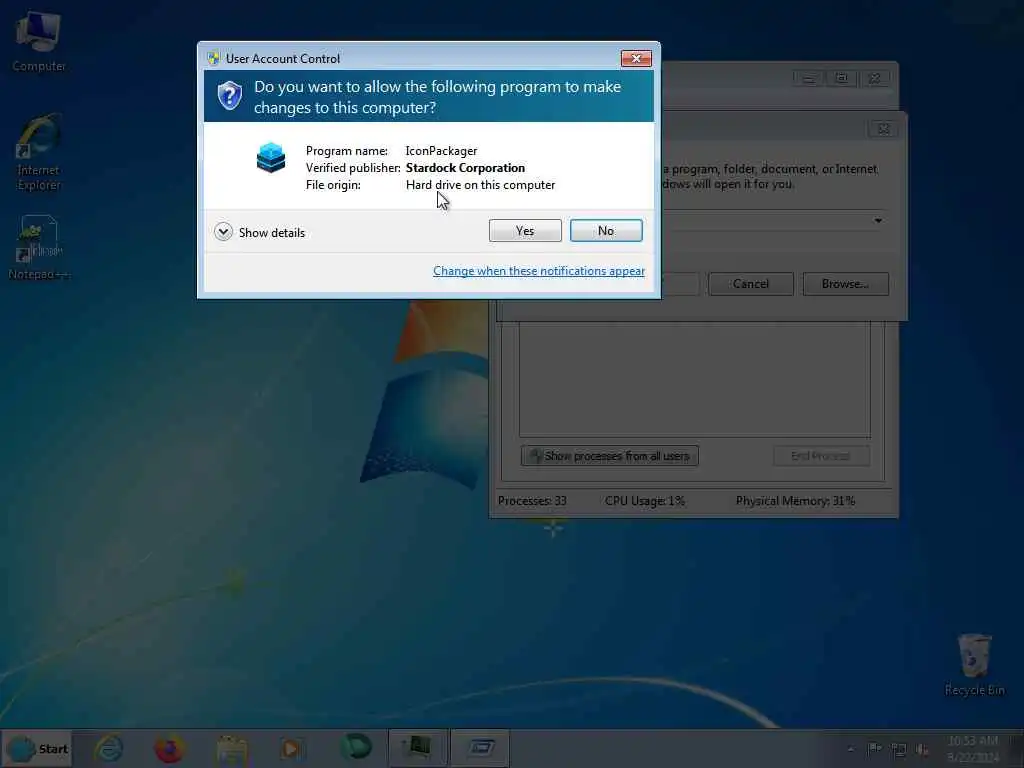Screen dimensions: 1024x768
Task: Switch to the Run dialog taskbar button
Action: 480,748
